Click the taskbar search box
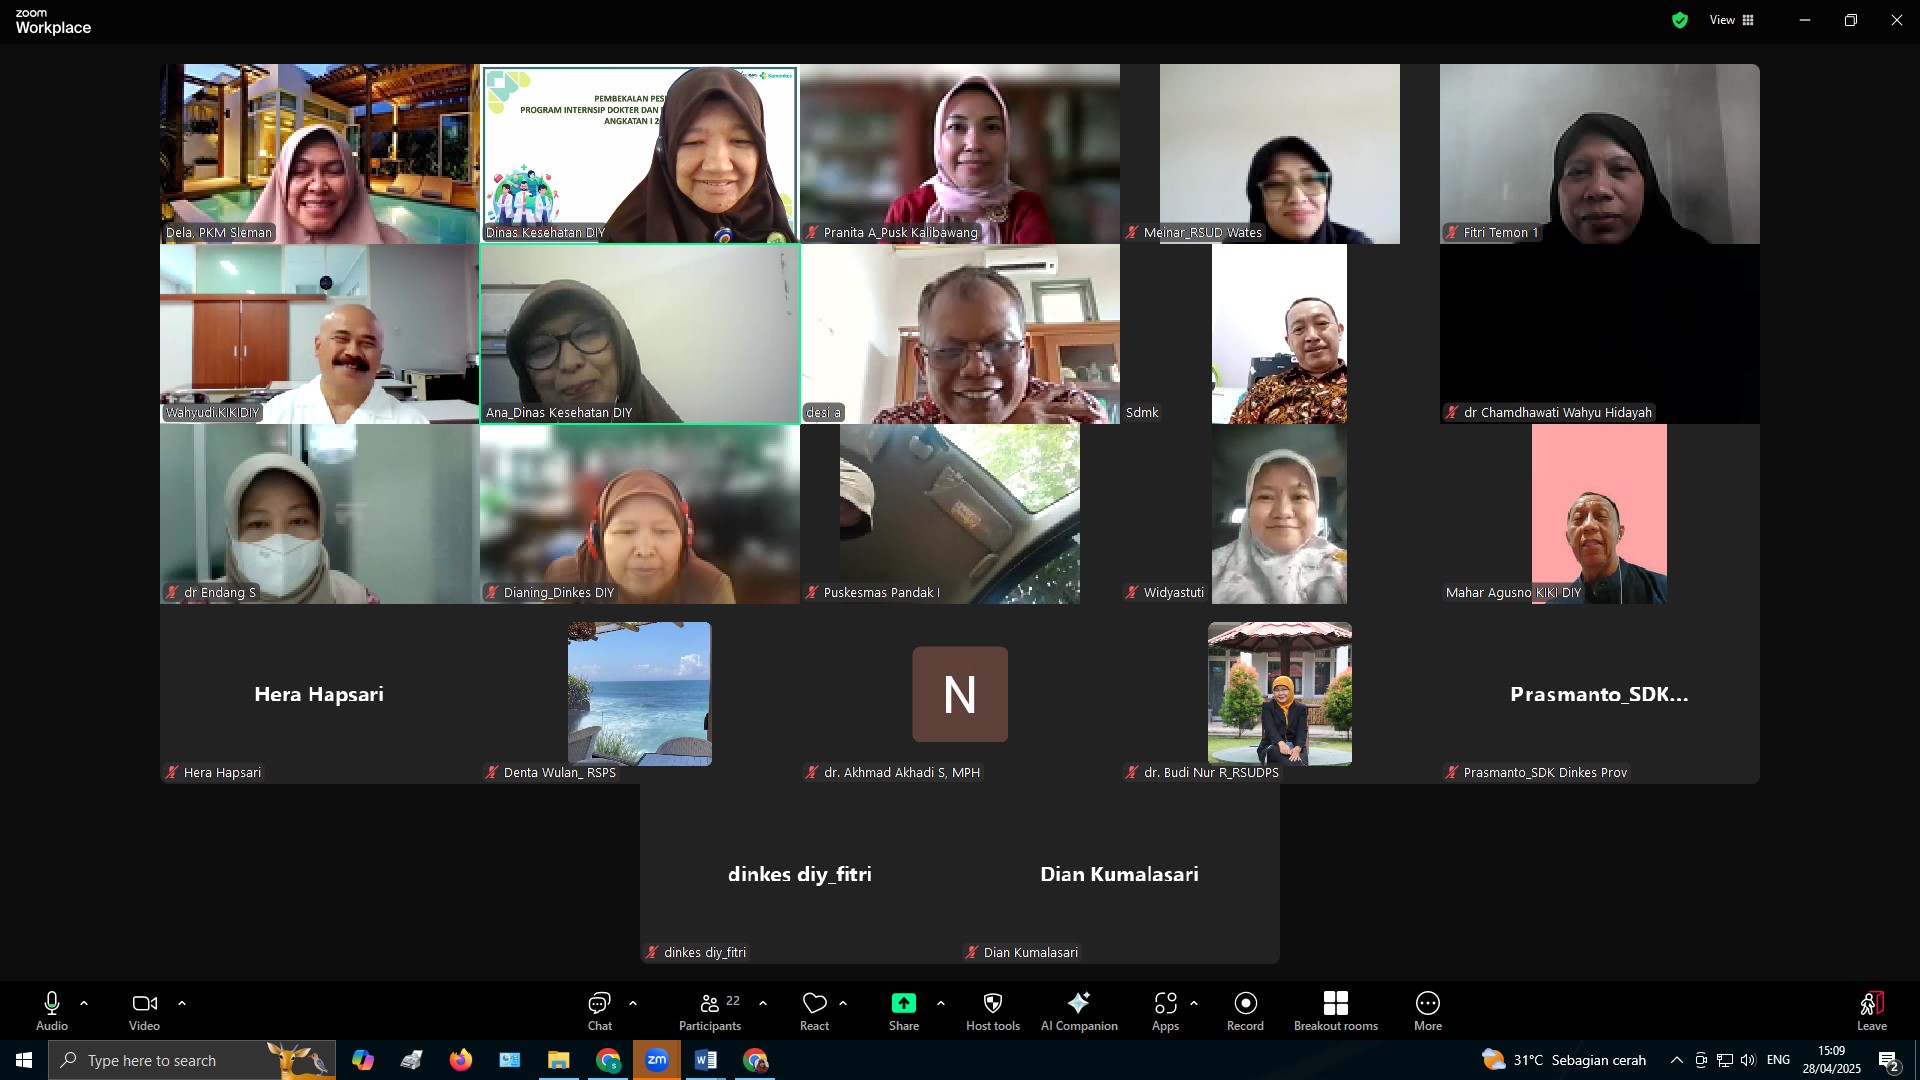 coord(192,1060)
